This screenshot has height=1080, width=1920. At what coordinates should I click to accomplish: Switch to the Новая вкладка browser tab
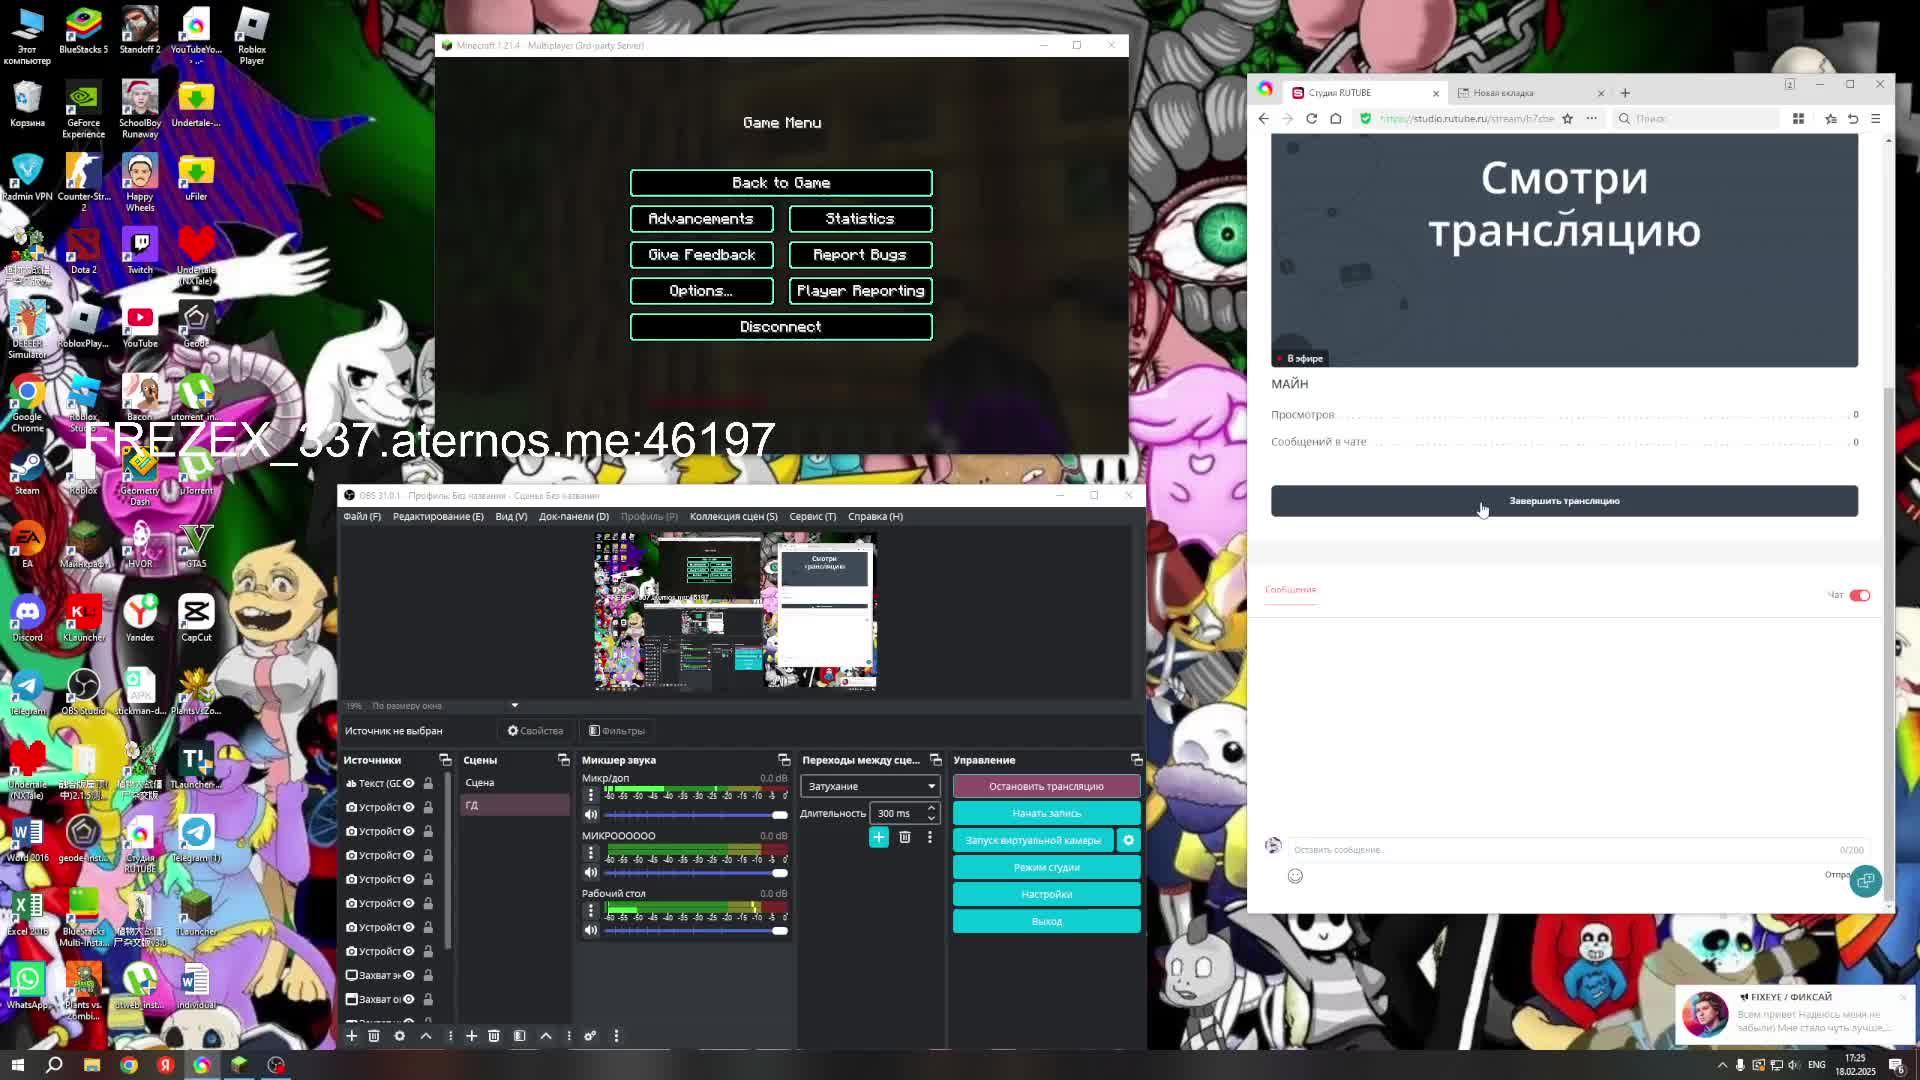pos(1503,93)
